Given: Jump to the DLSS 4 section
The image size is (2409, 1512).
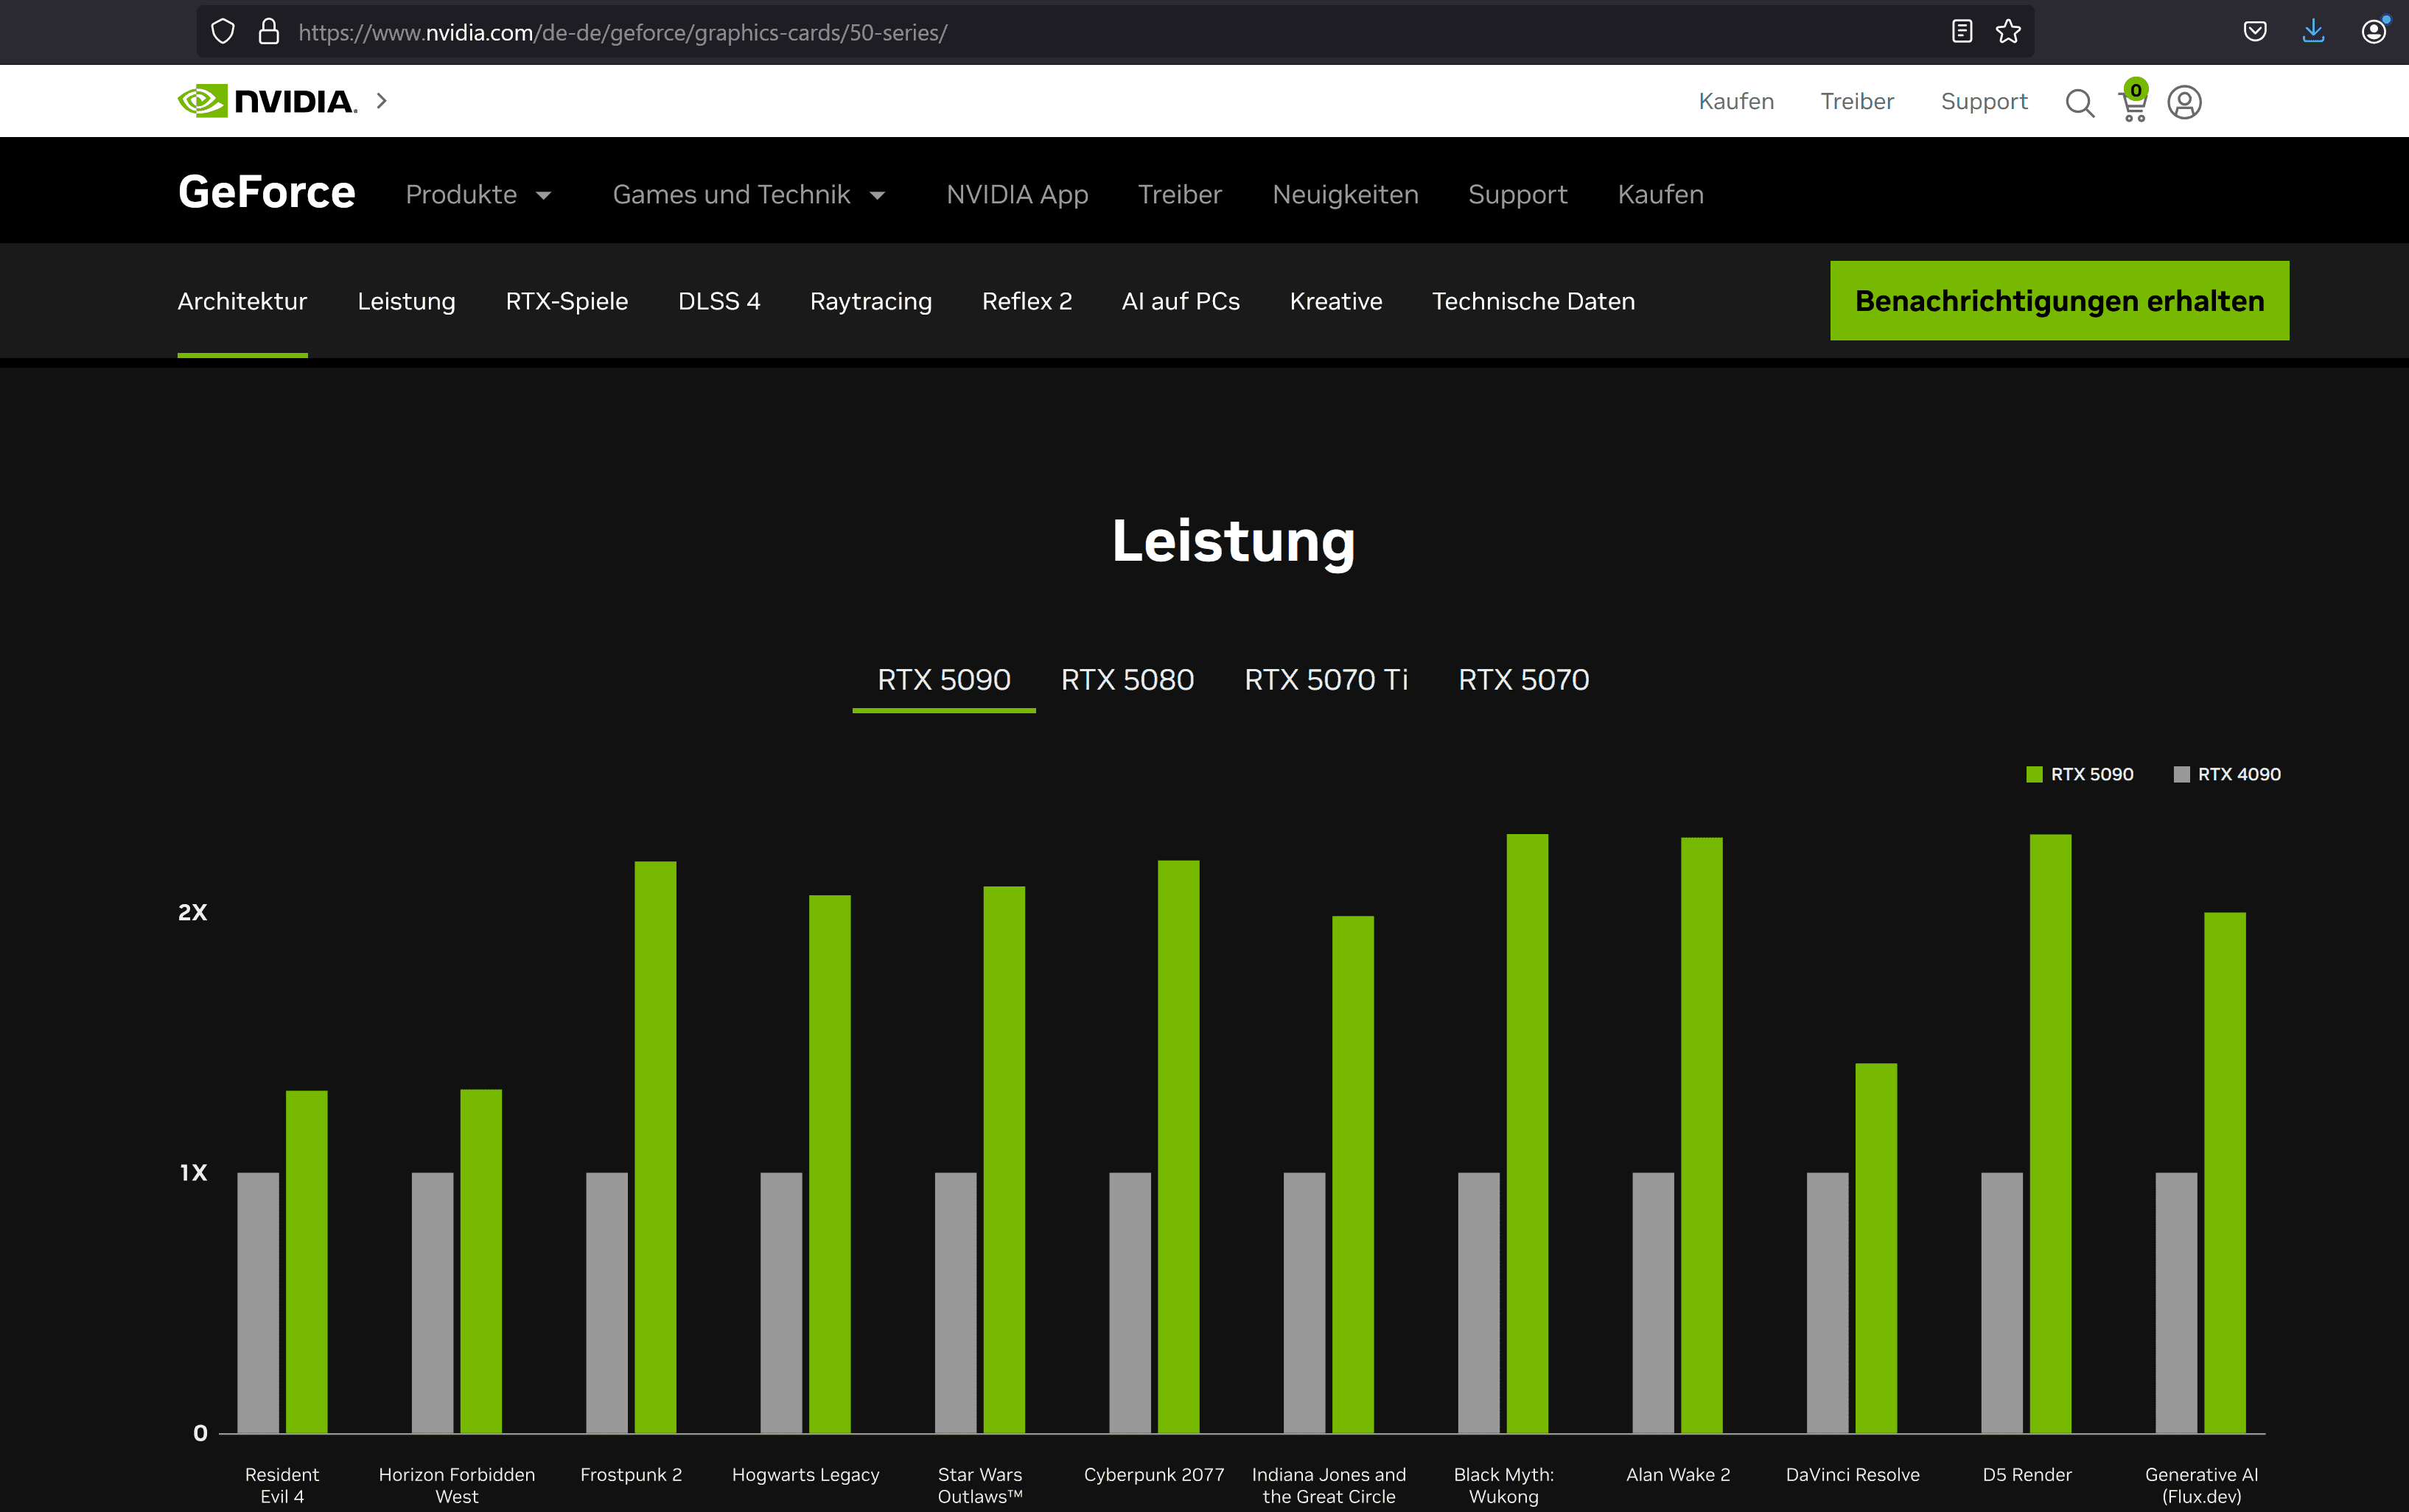Looking at the screenshot, I should (x=719, y=301).
